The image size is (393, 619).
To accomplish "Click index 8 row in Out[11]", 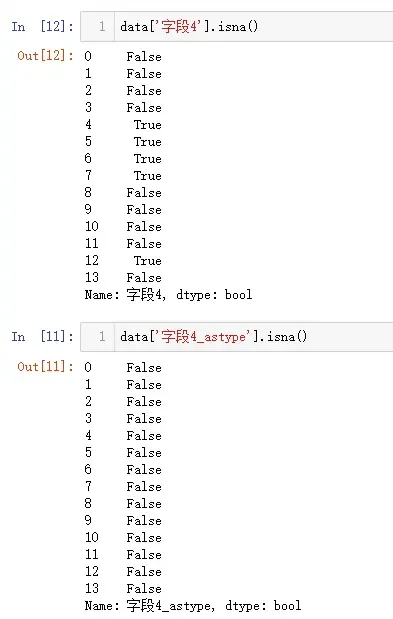I will (x=123, y=504).
